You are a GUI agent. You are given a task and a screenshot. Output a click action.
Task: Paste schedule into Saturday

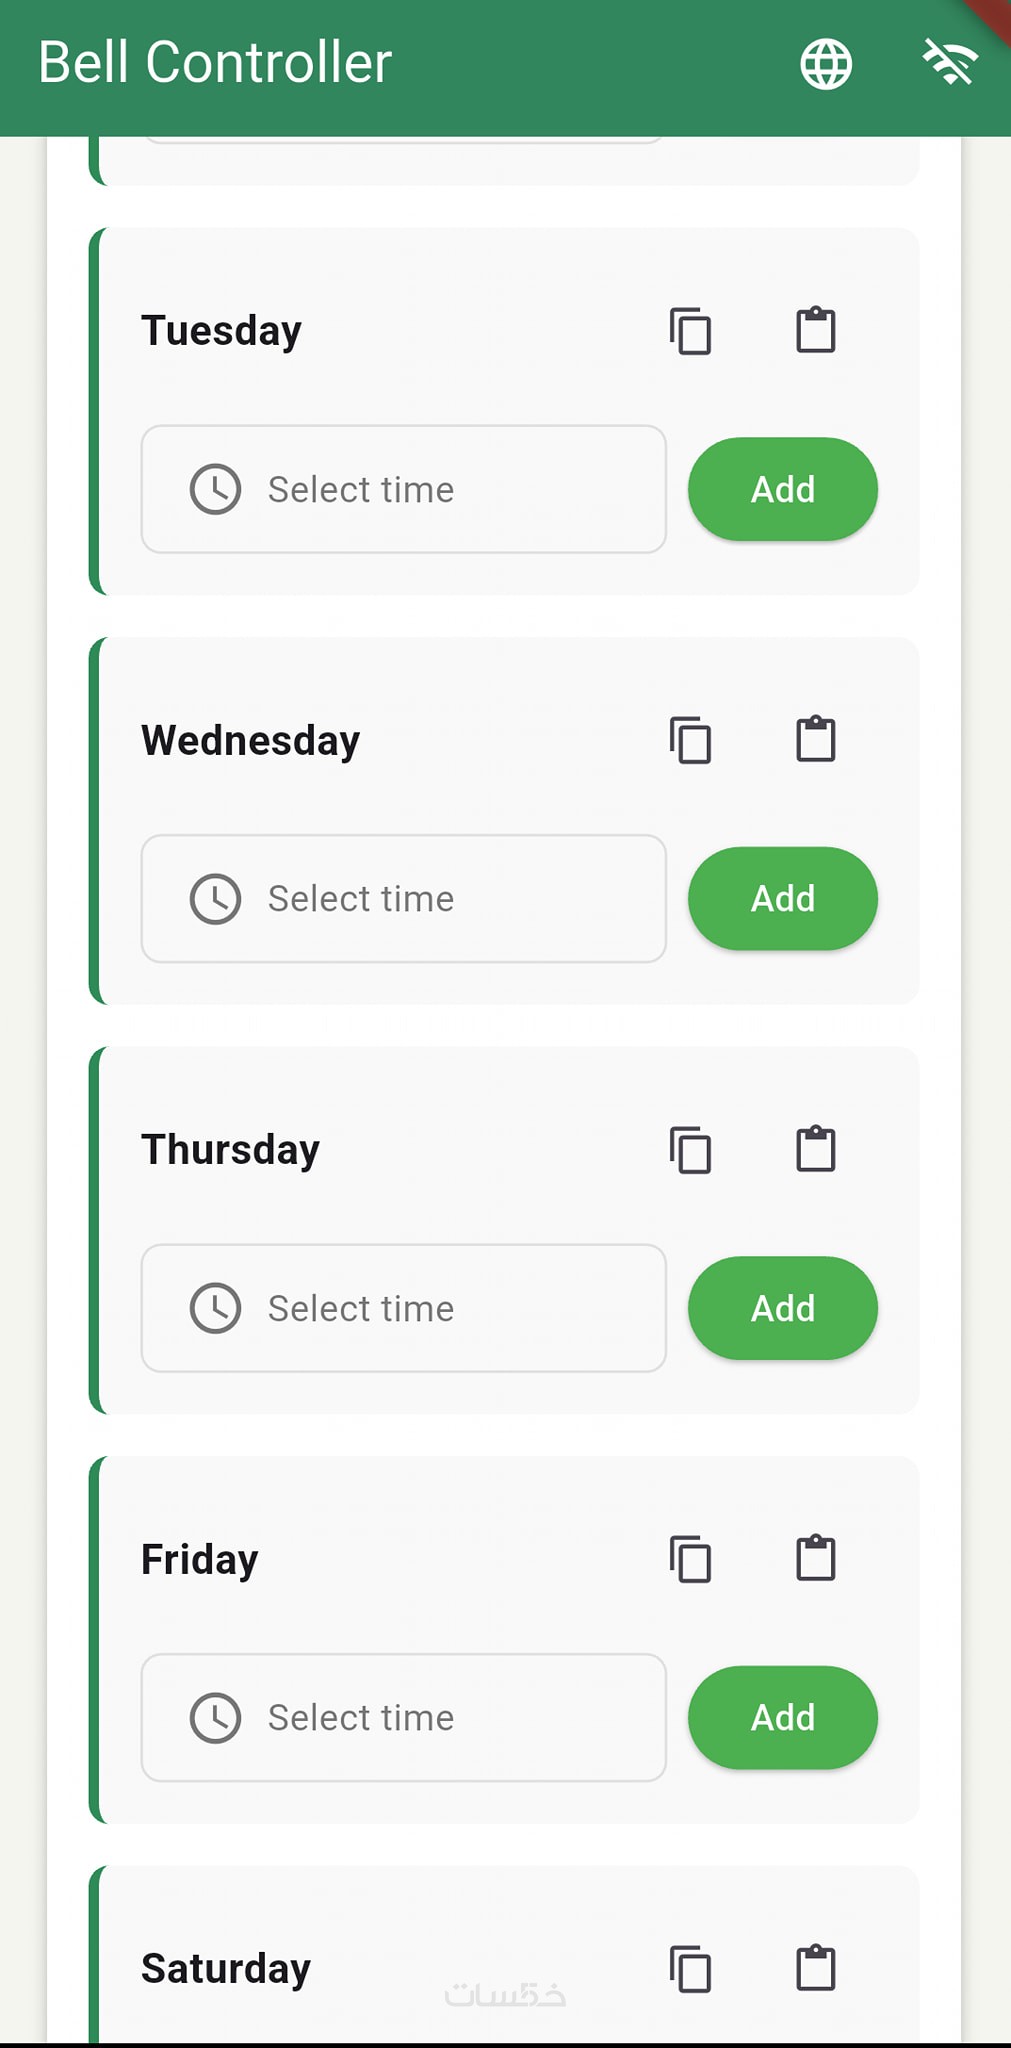815,1968
